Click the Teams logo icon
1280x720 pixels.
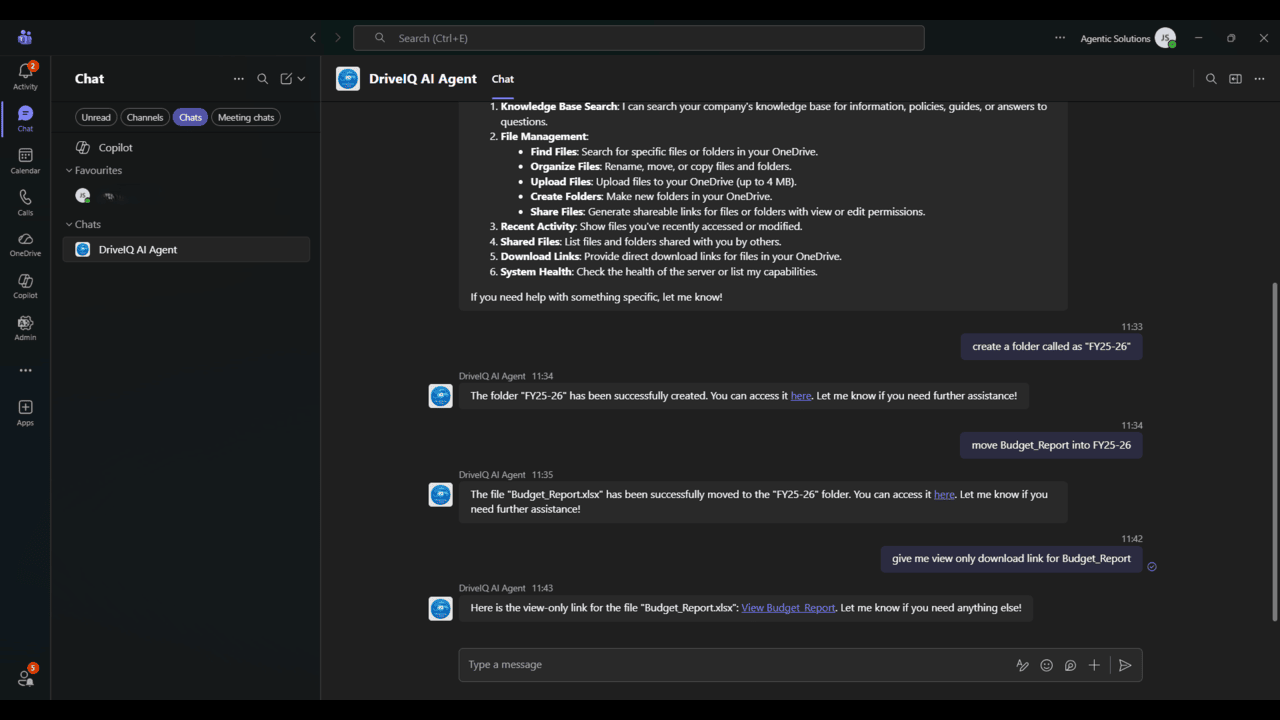click(x=25, y=38)
